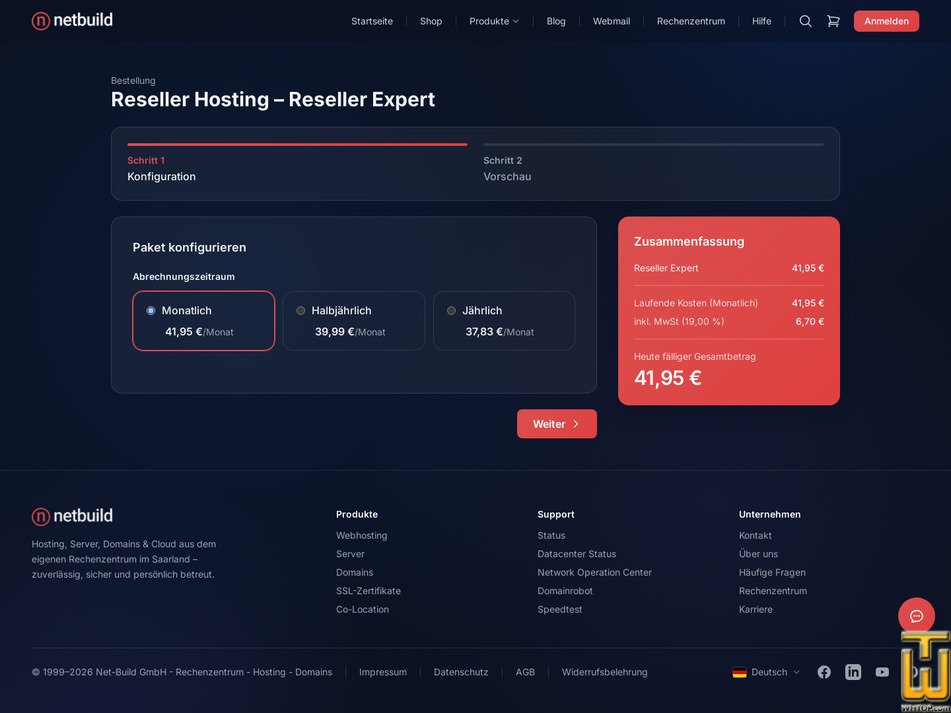Click the Anmelden button
951x713 pixels.
click(886, 21)
